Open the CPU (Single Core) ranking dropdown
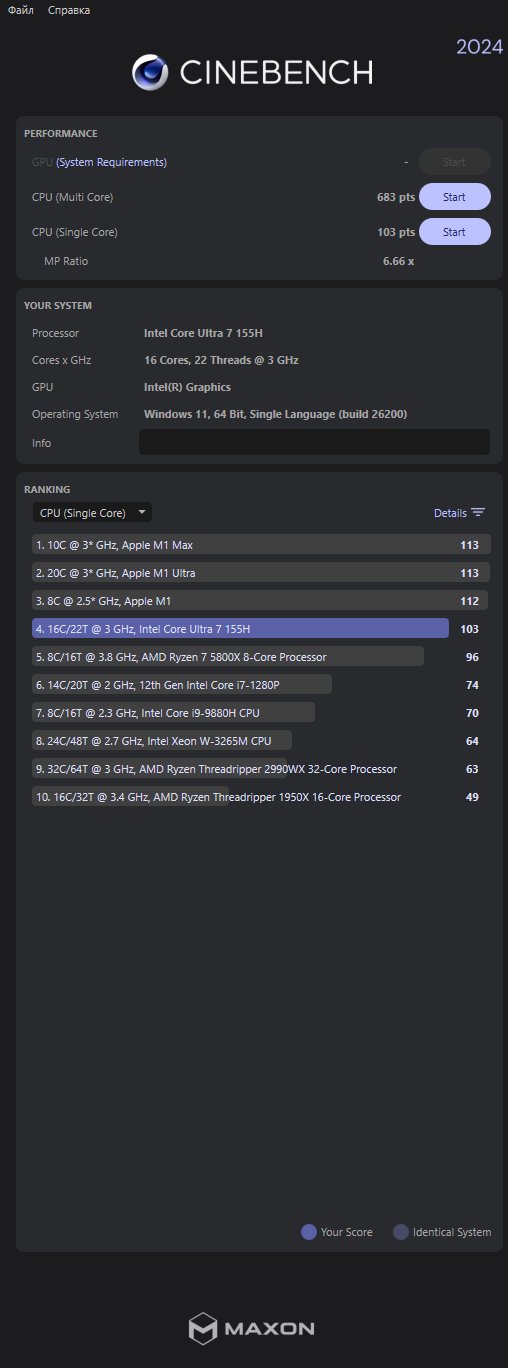The image size is (508, 1368). point(92,513)
